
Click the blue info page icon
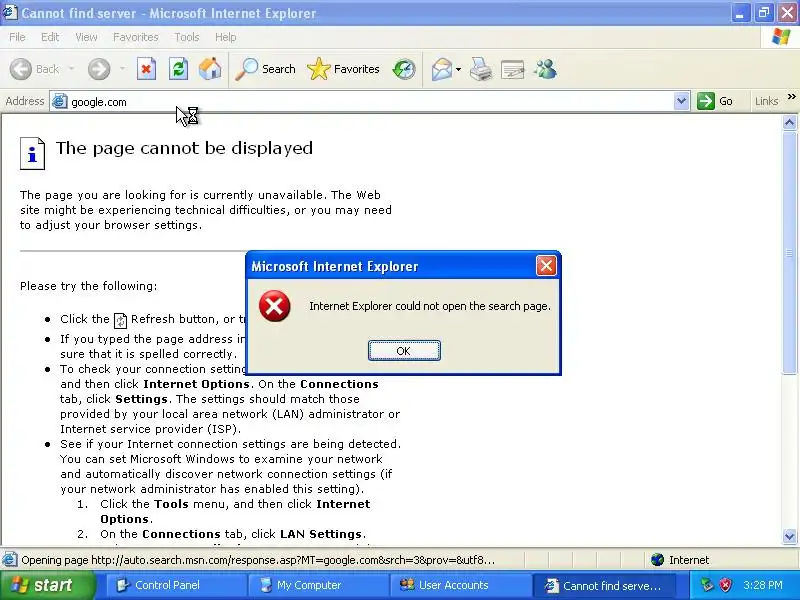[x=32, y=153]
